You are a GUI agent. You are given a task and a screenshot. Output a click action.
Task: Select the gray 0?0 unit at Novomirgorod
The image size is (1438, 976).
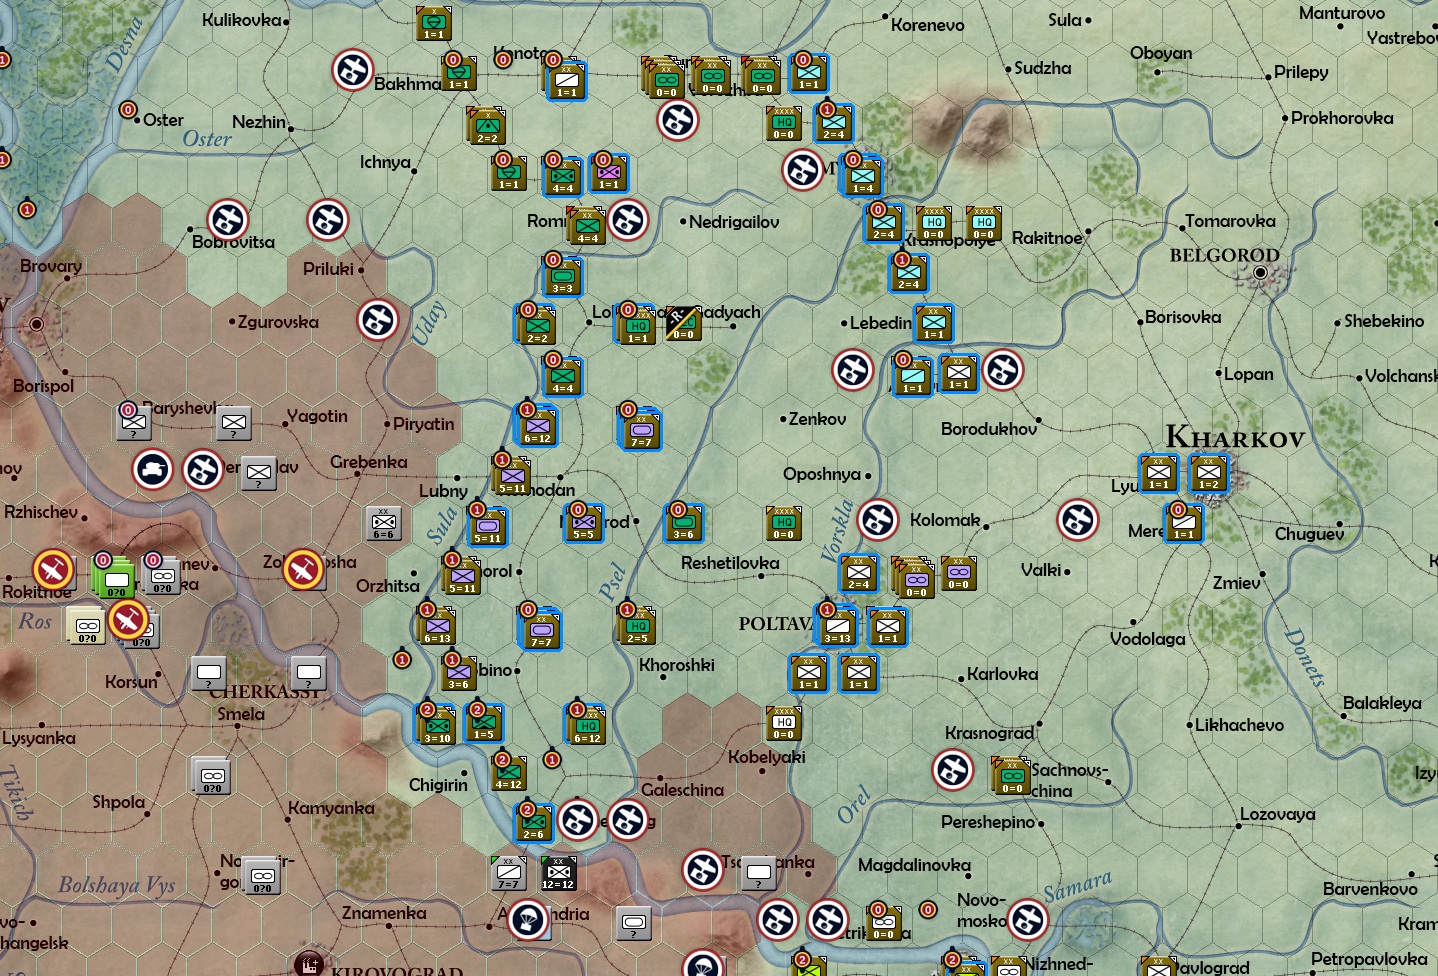point(262,876)
